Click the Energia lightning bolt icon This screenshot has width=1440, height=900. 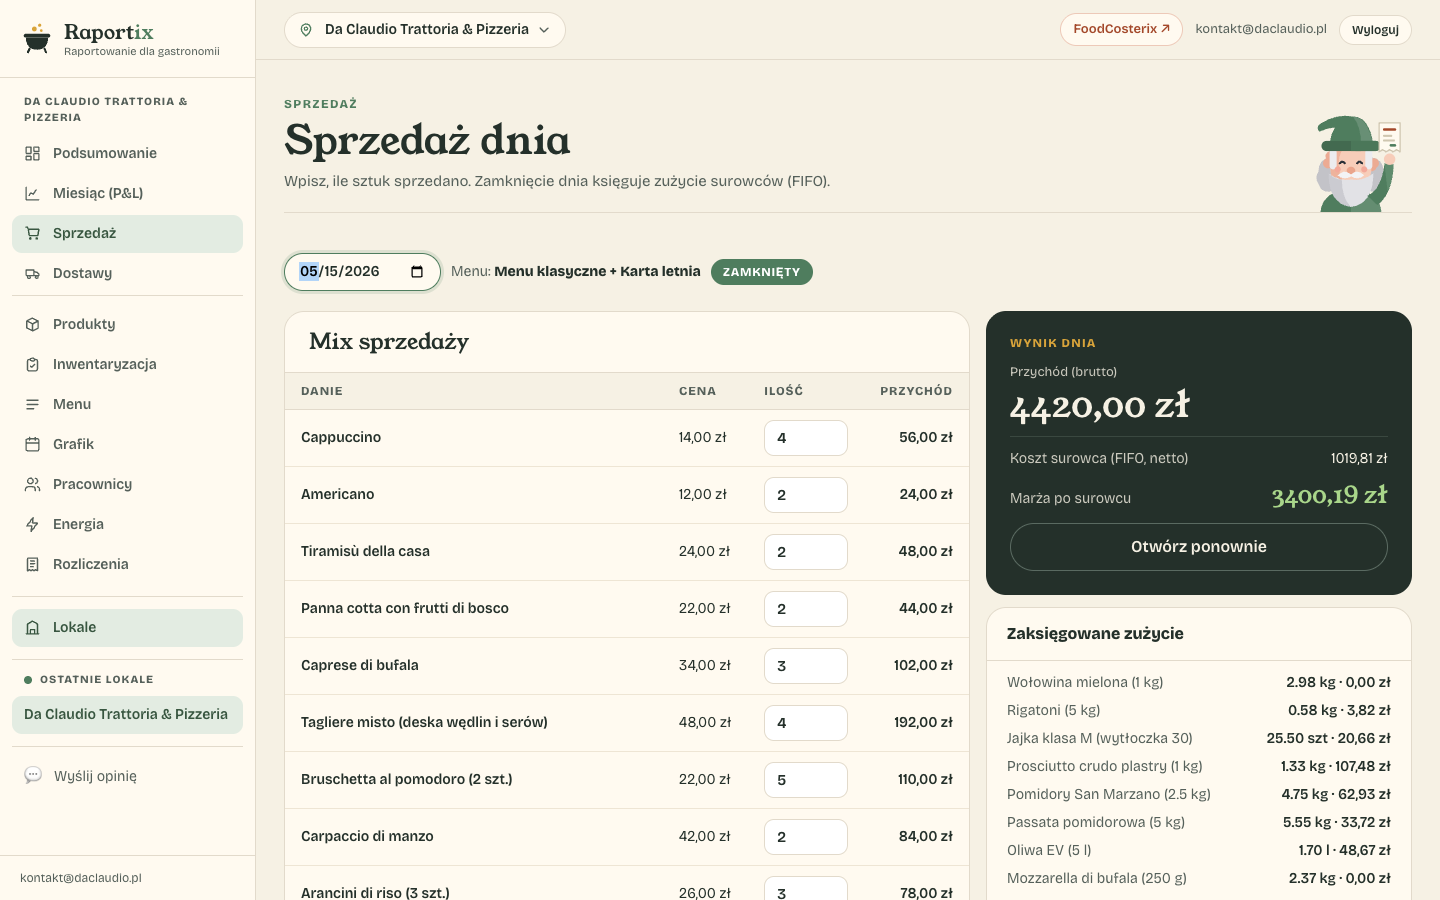tap(33, 524)
